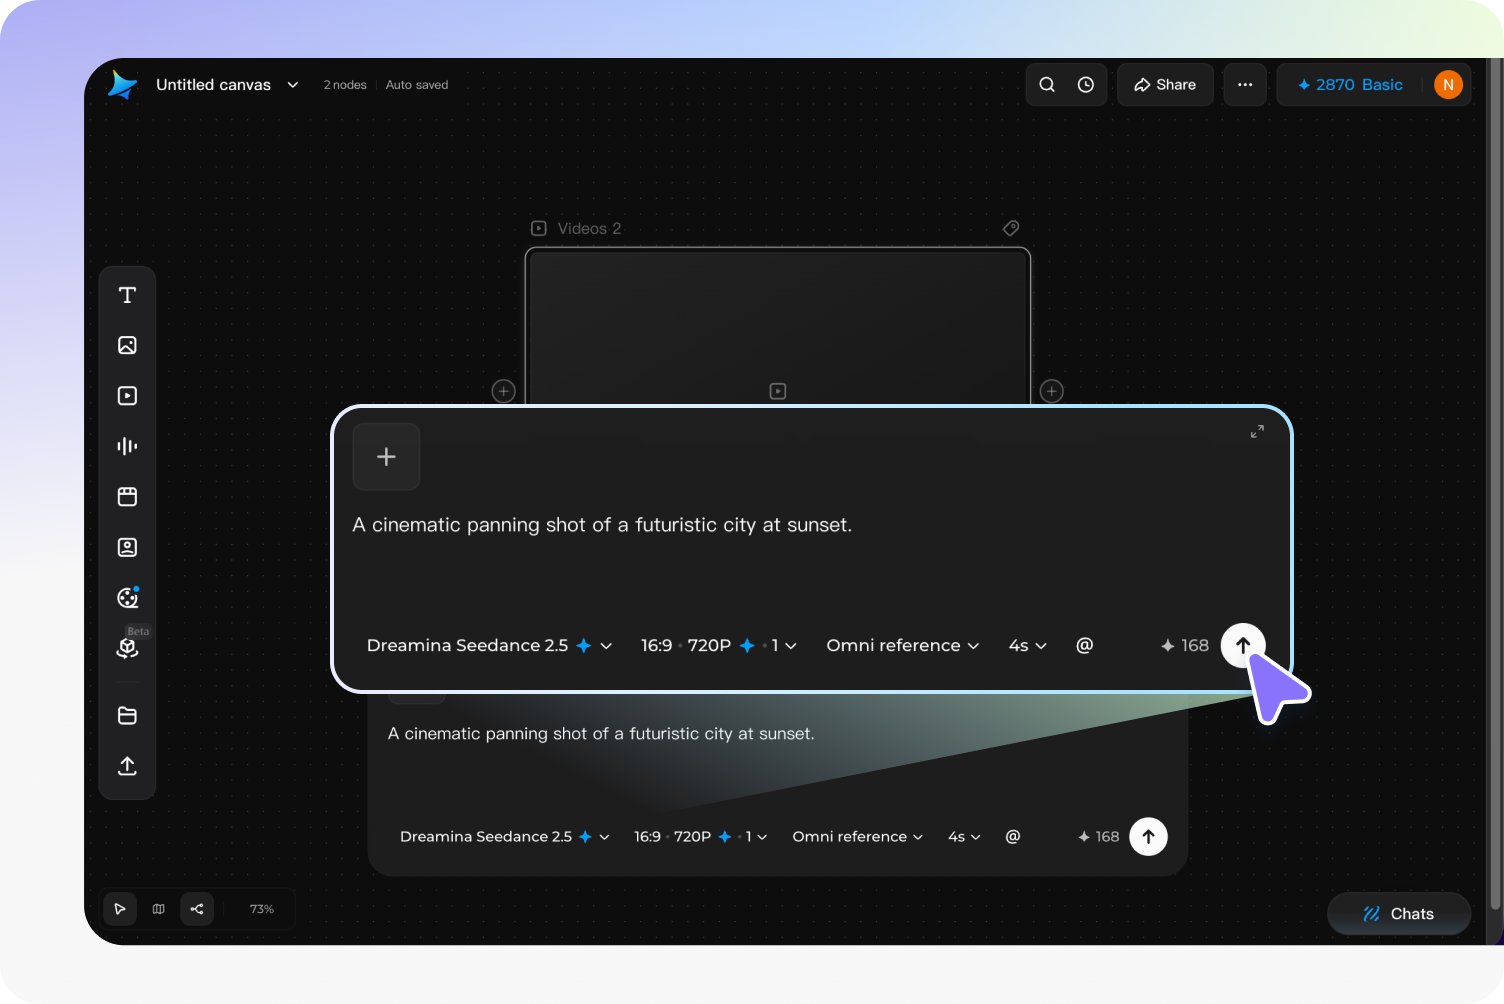Expand the Untitled canvas title dropdown

(293, 85)
